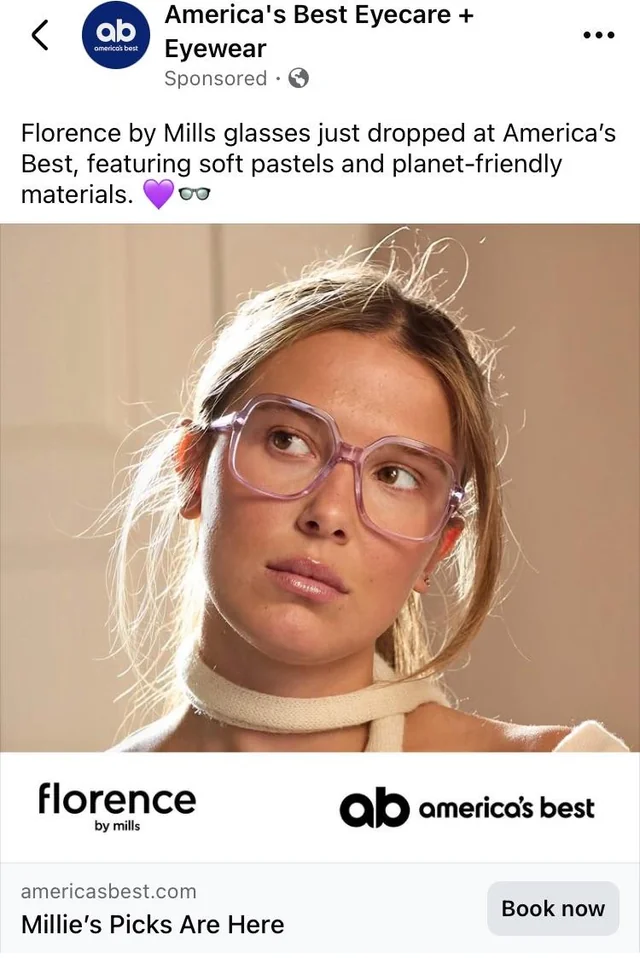Click the small 'by mills' text
640x958 pixels.
[x=117, y=826]
